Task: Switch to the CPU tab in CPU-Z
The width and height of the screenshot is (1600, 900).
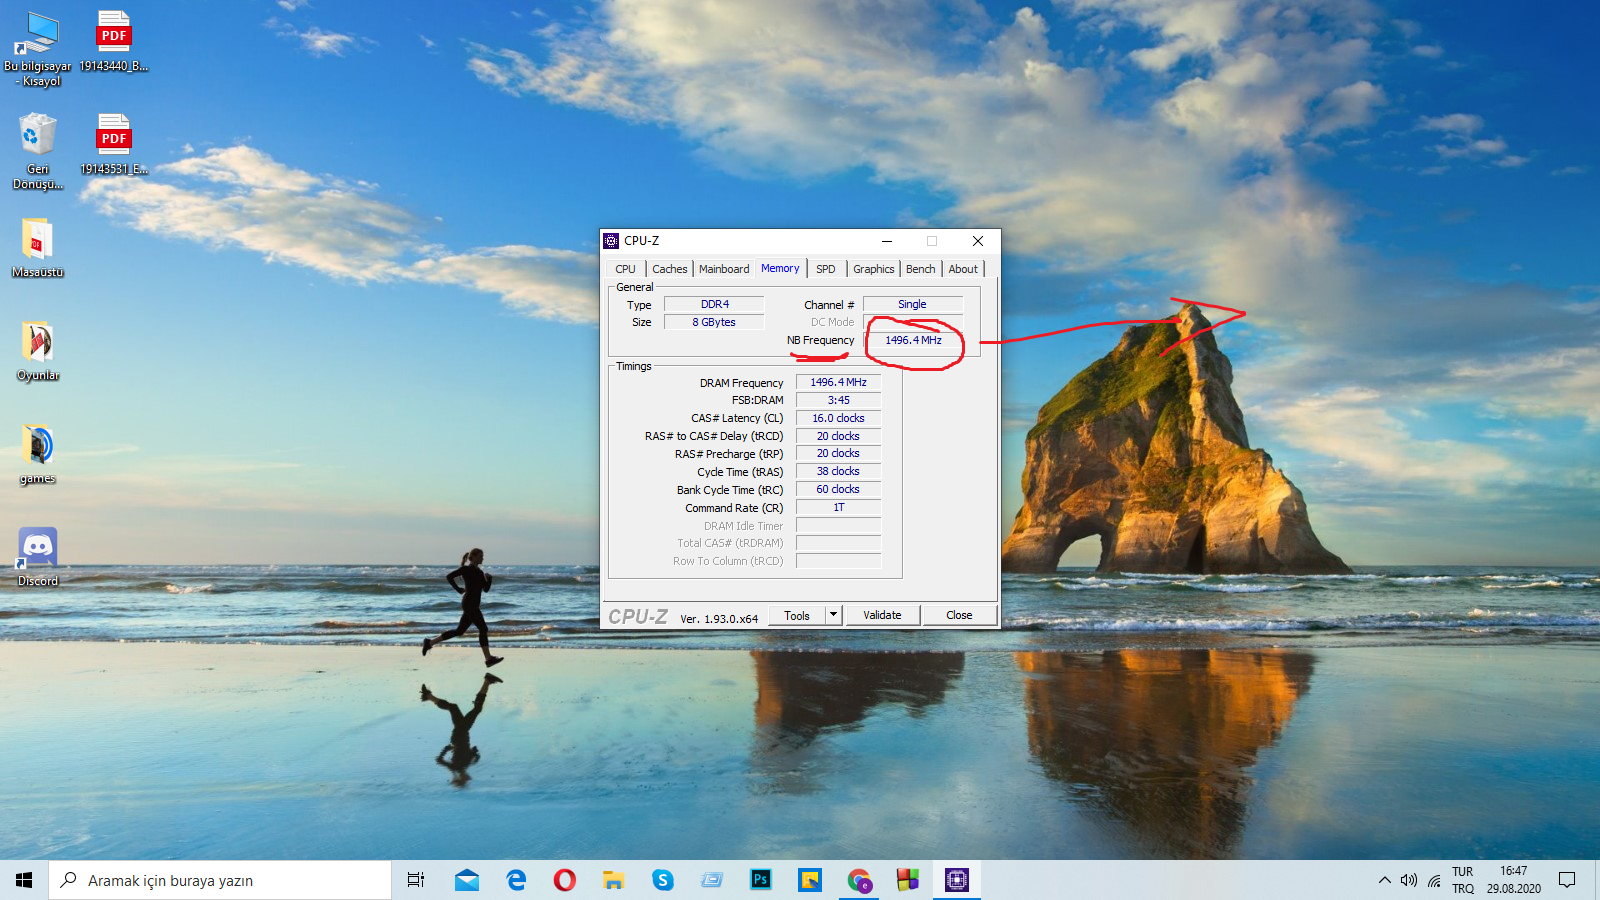Action: pos(625,269)
